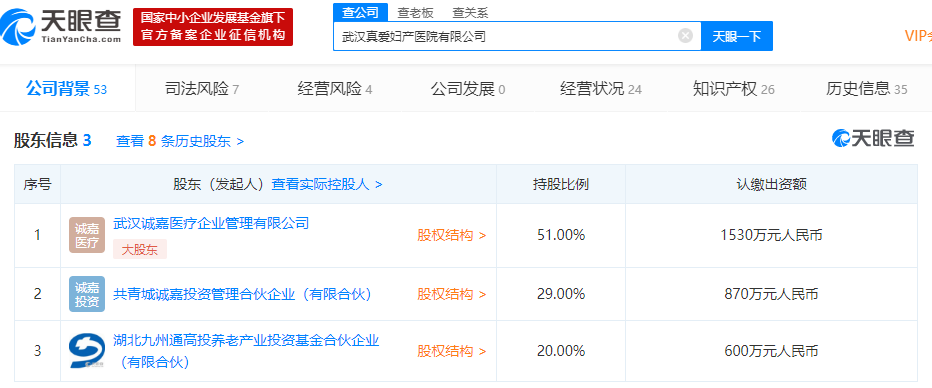
Task: Open the 公司背景 tab
Action: [66, 89]
